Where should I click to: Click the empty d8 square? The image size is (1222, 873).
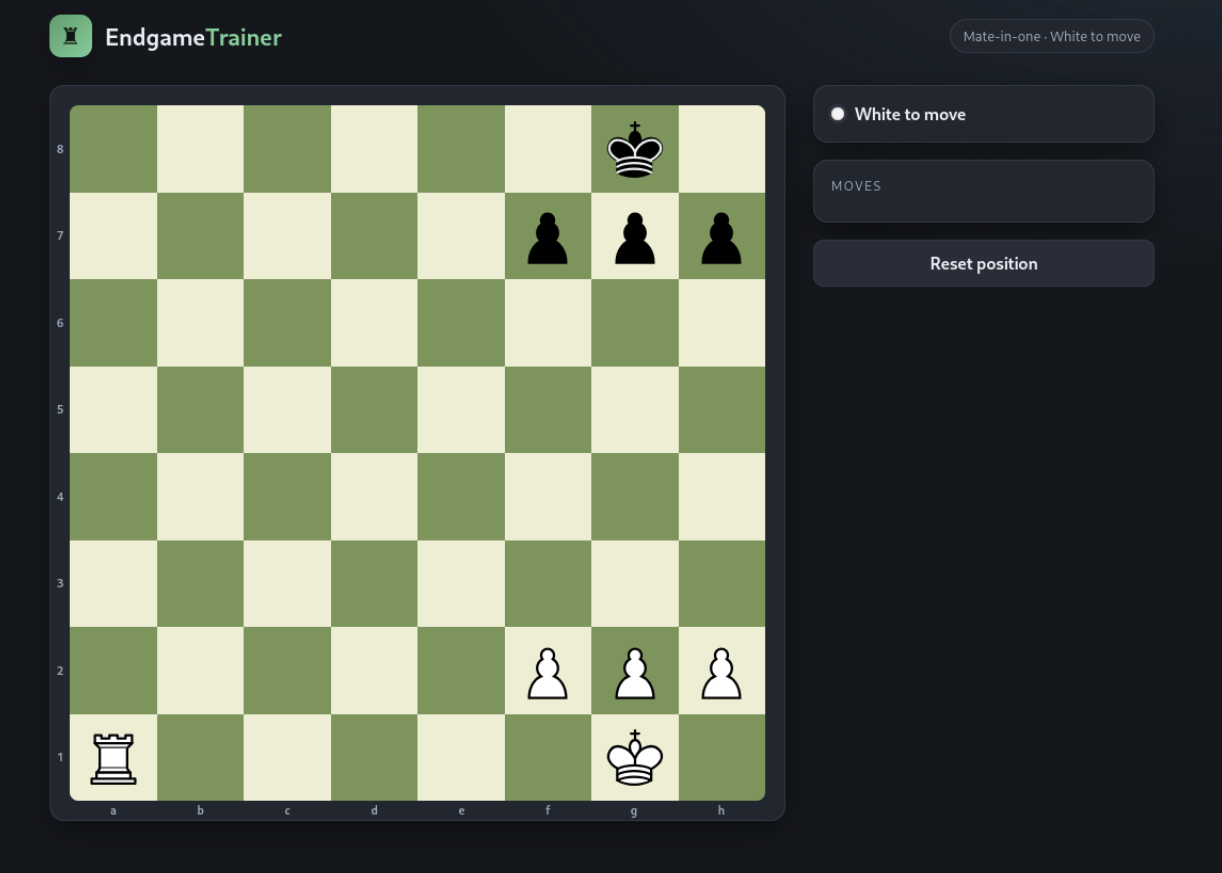point(374,149)
